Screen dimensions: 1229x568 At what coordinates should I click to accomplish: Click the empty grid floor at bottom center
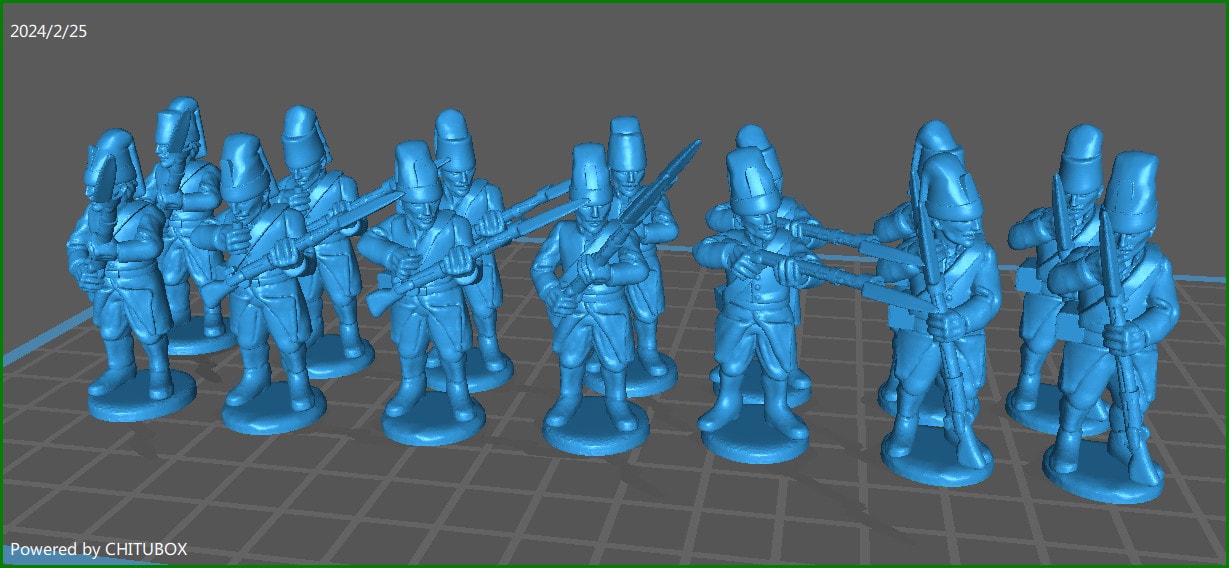tap(600, 520)
